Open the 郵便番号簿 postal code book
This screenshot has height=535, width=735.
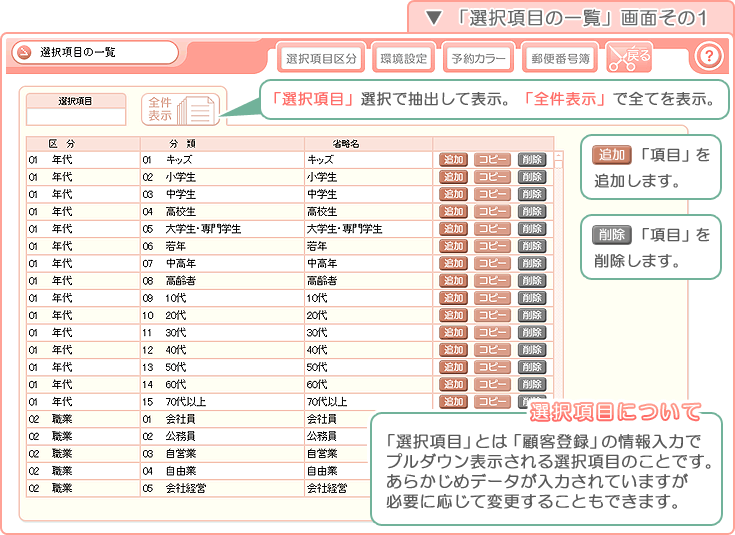(559, 58)
